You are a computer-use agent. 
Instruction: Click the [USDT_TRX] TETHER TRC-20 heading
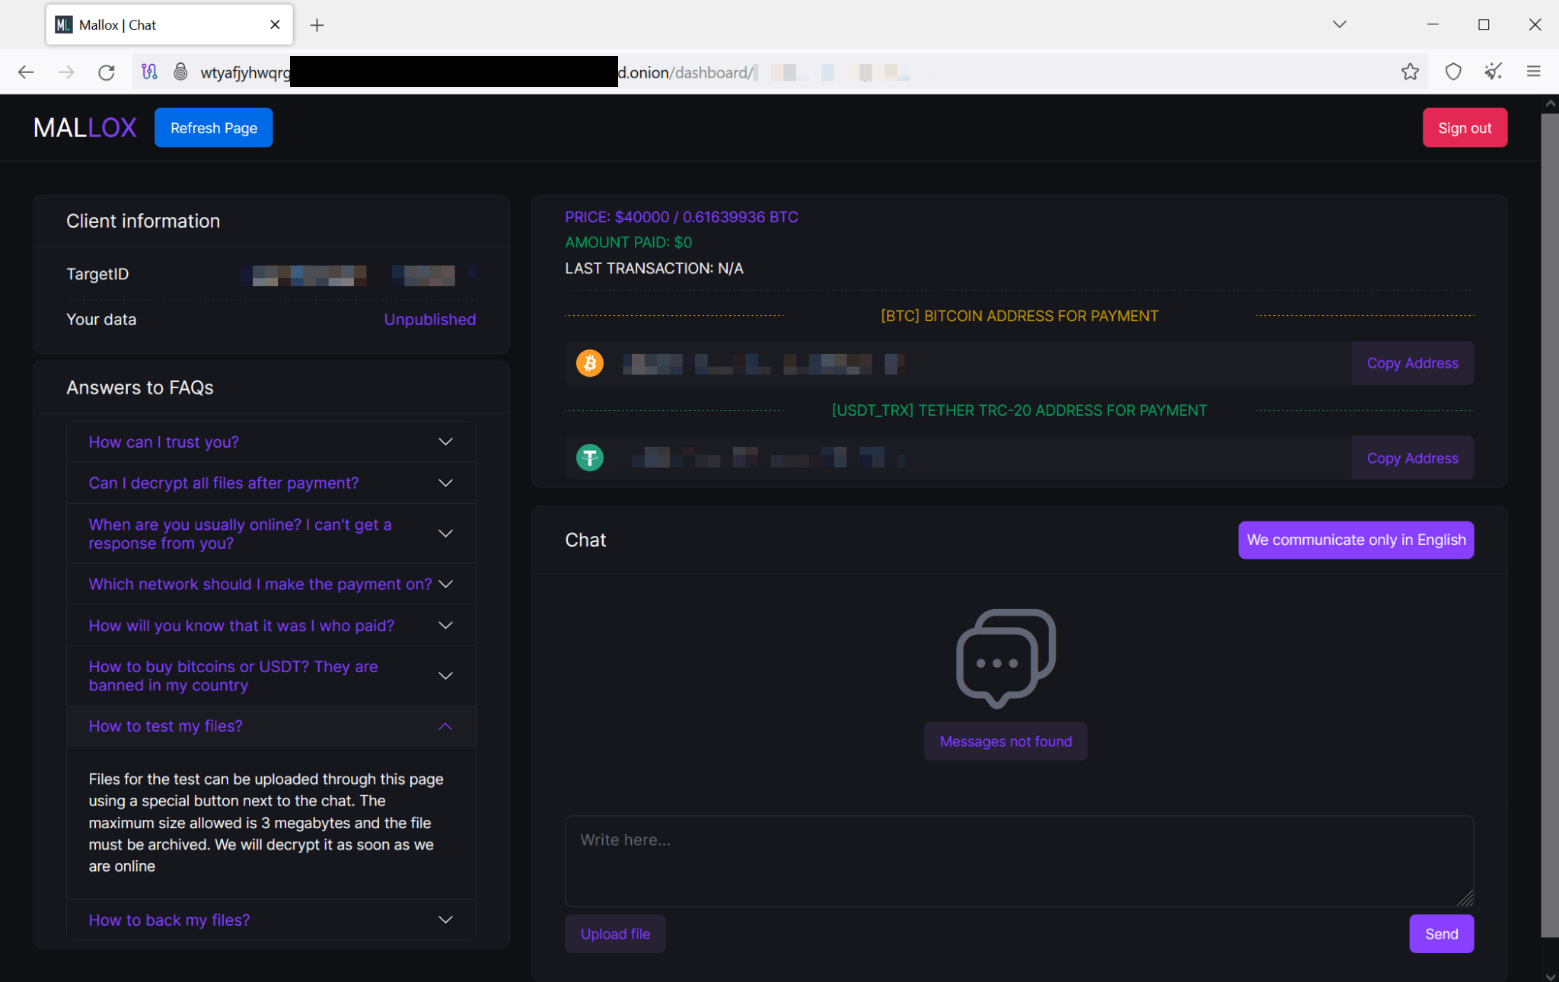(1019, 411)
